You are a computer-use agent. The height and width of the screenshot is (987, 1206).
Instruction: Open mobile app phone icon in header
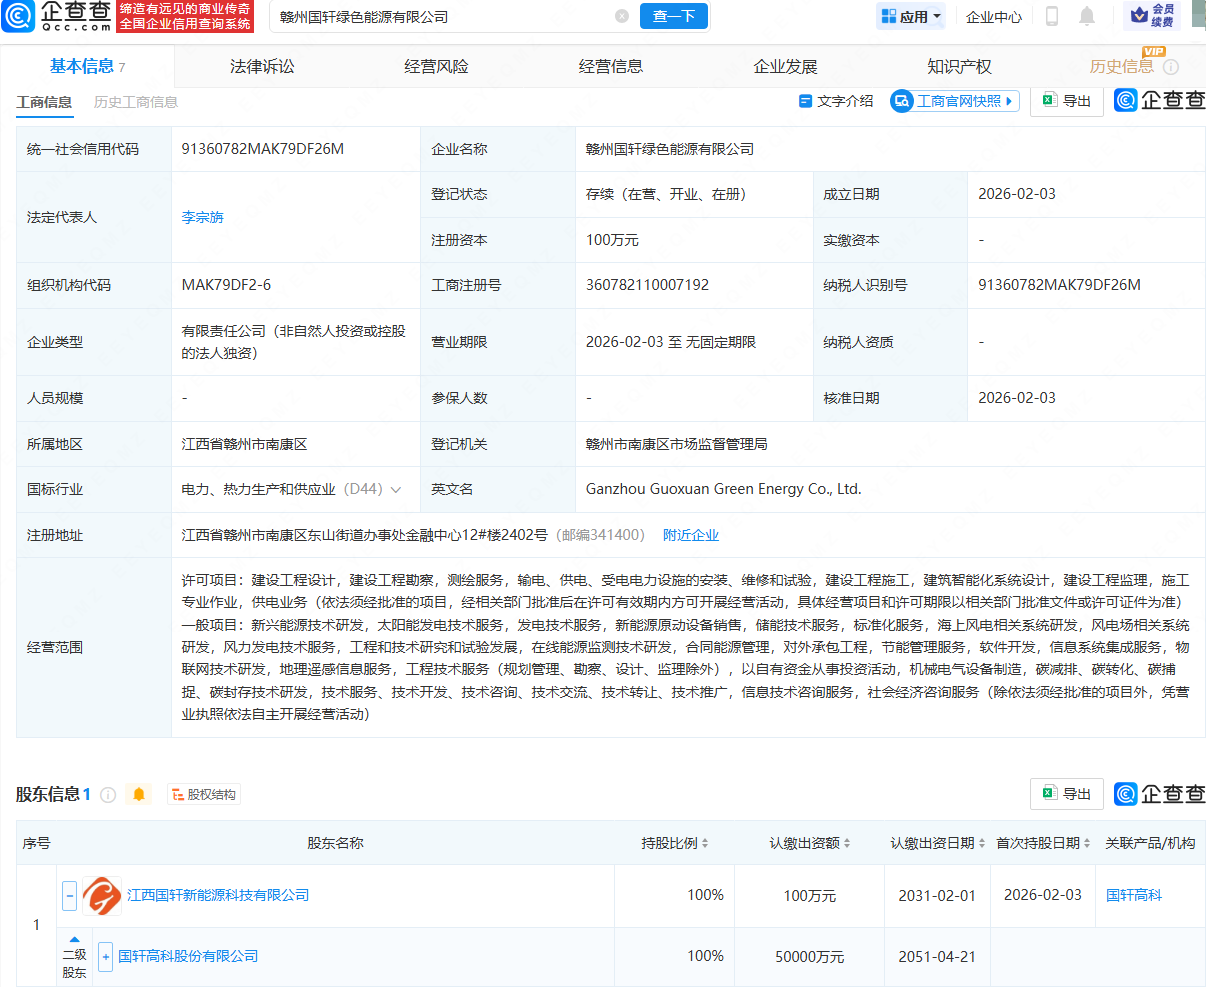(x=1052, y=16)
